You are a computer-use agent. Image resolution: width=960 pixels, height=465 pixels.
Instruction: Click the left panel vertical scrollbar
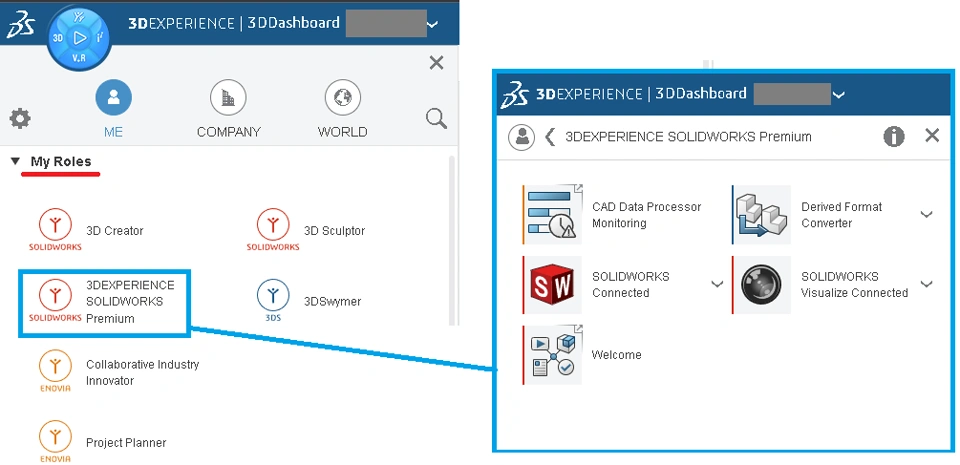pos(452,241)
